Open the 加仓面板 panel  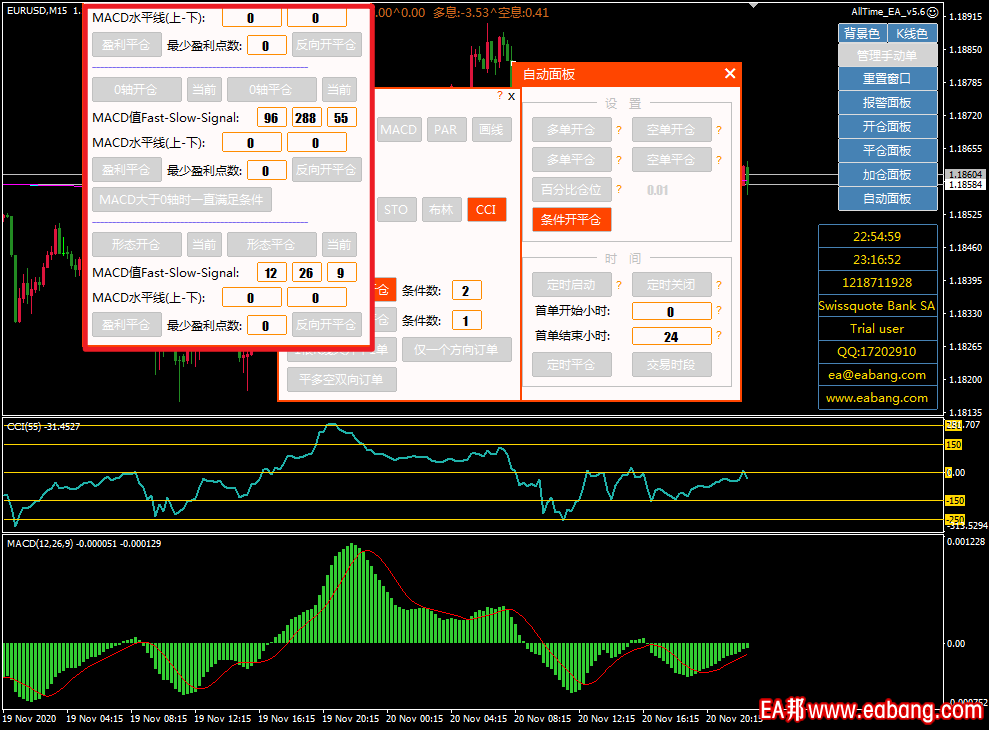887,175
